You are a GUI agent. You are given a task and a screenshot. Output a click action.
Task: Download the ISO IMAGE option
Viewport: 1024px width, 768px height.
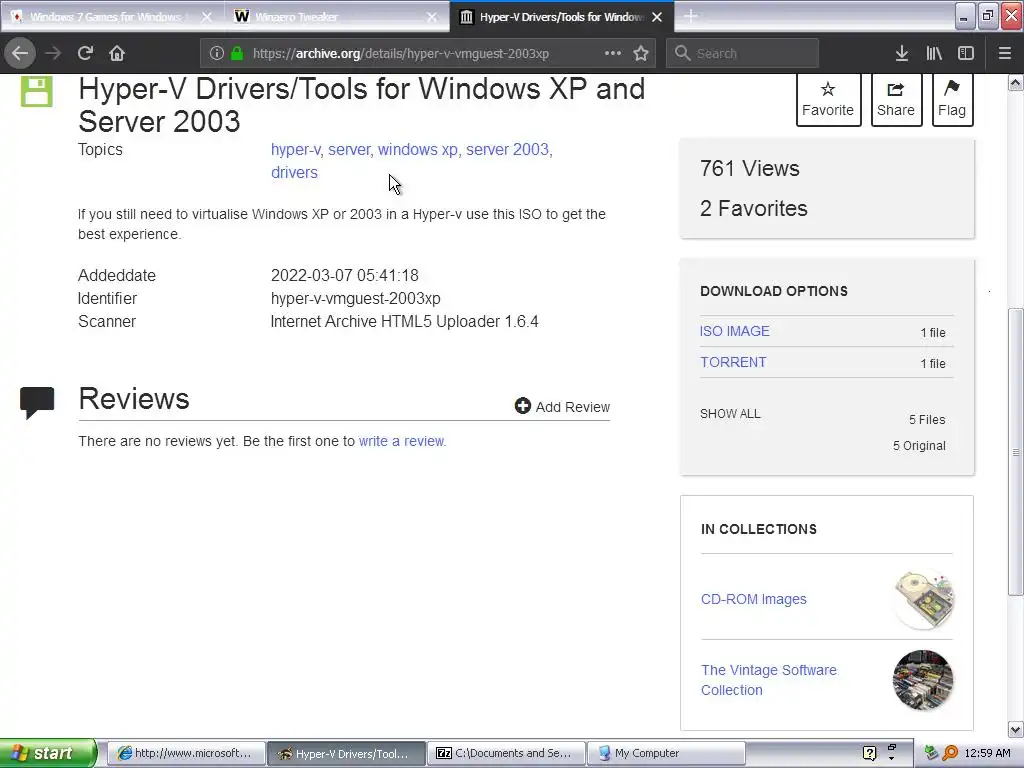point(735,331)
